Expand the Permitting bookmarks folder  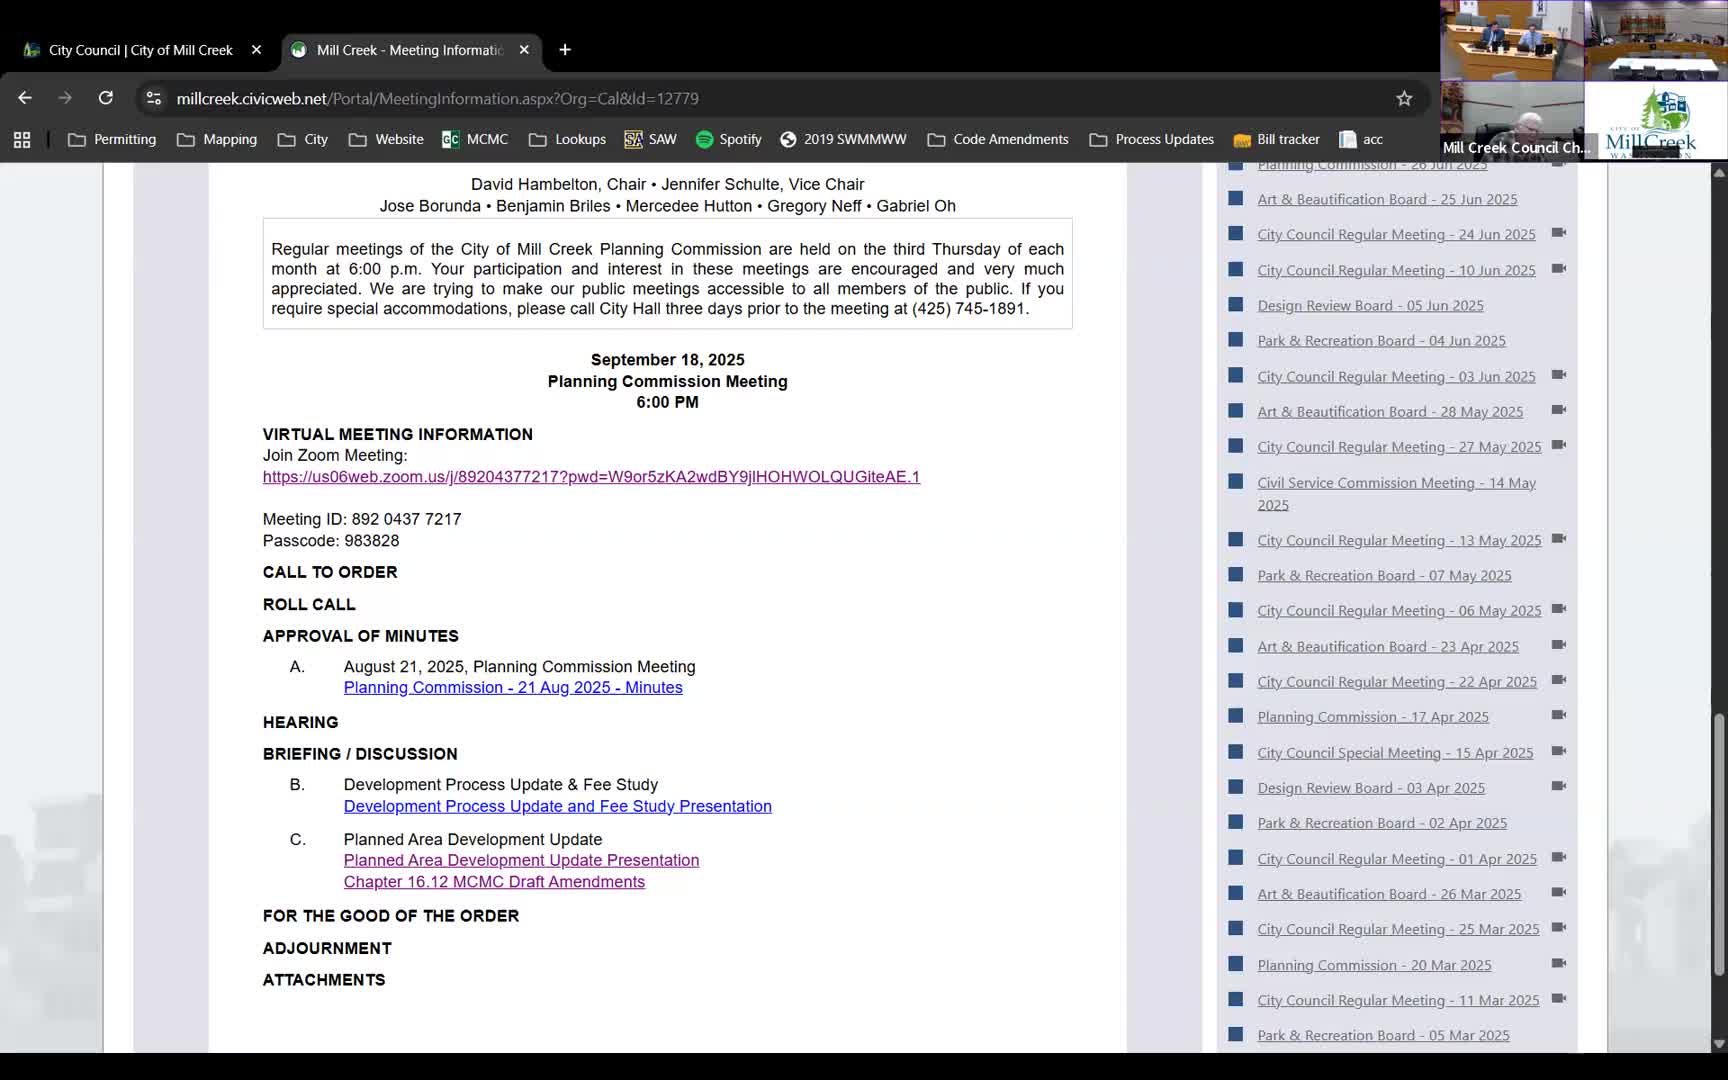tap(112, 140)
